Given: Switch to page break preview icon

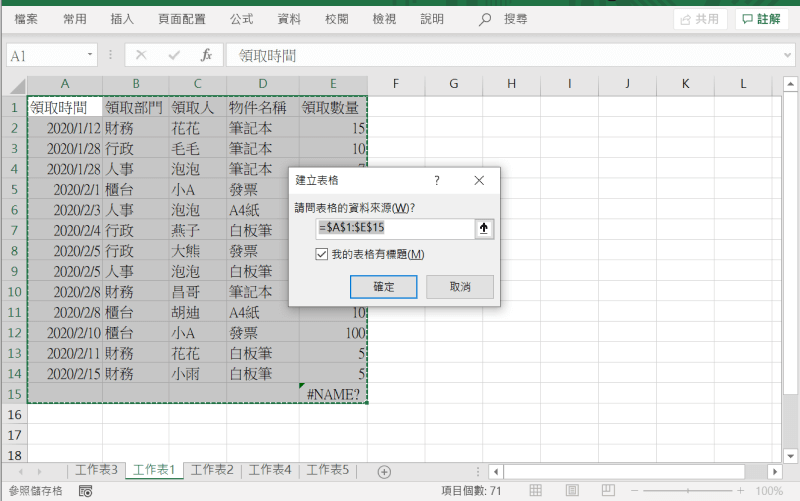Looking at the screenshot, I should tap(608, 490).
